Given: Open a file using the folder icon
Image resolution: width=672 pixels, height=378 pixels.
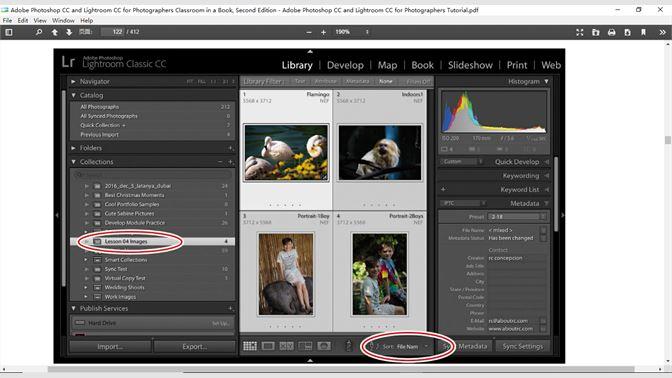Looking at the screenshot, I should pyautogui.click(x=596, y=32).
